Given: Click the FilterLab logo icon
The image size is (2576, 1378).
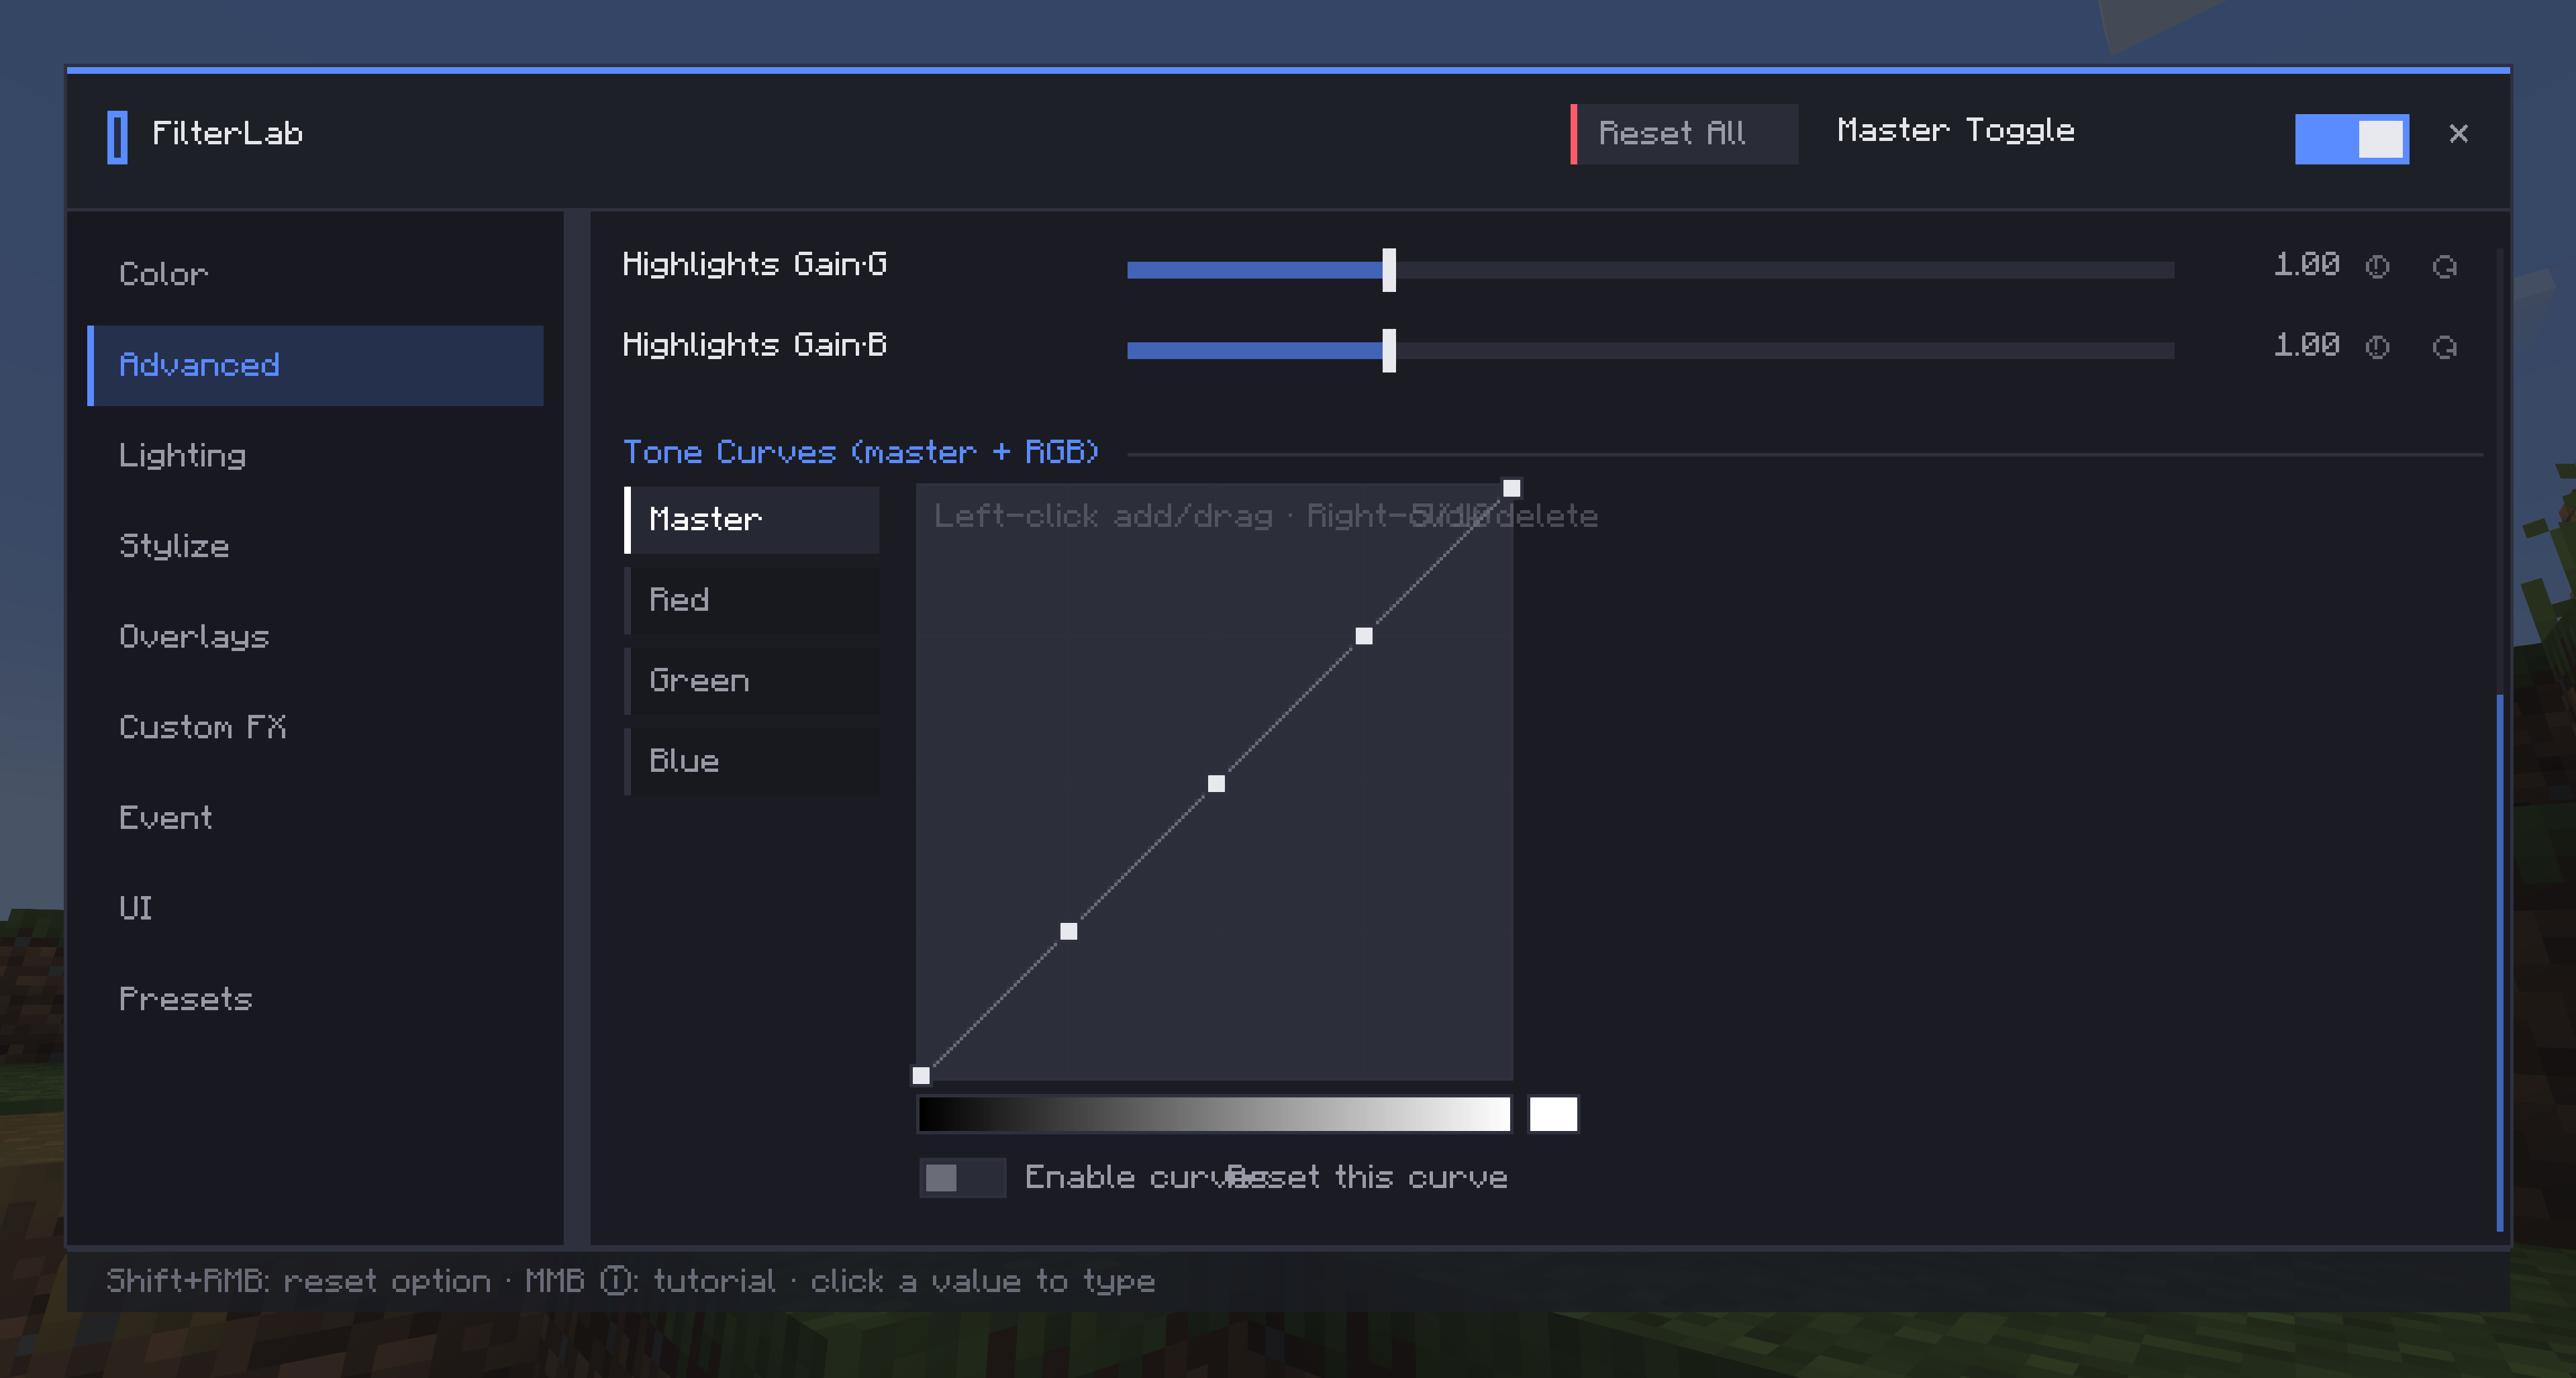Looking at the screenshot, I should [x=117, y=137].
